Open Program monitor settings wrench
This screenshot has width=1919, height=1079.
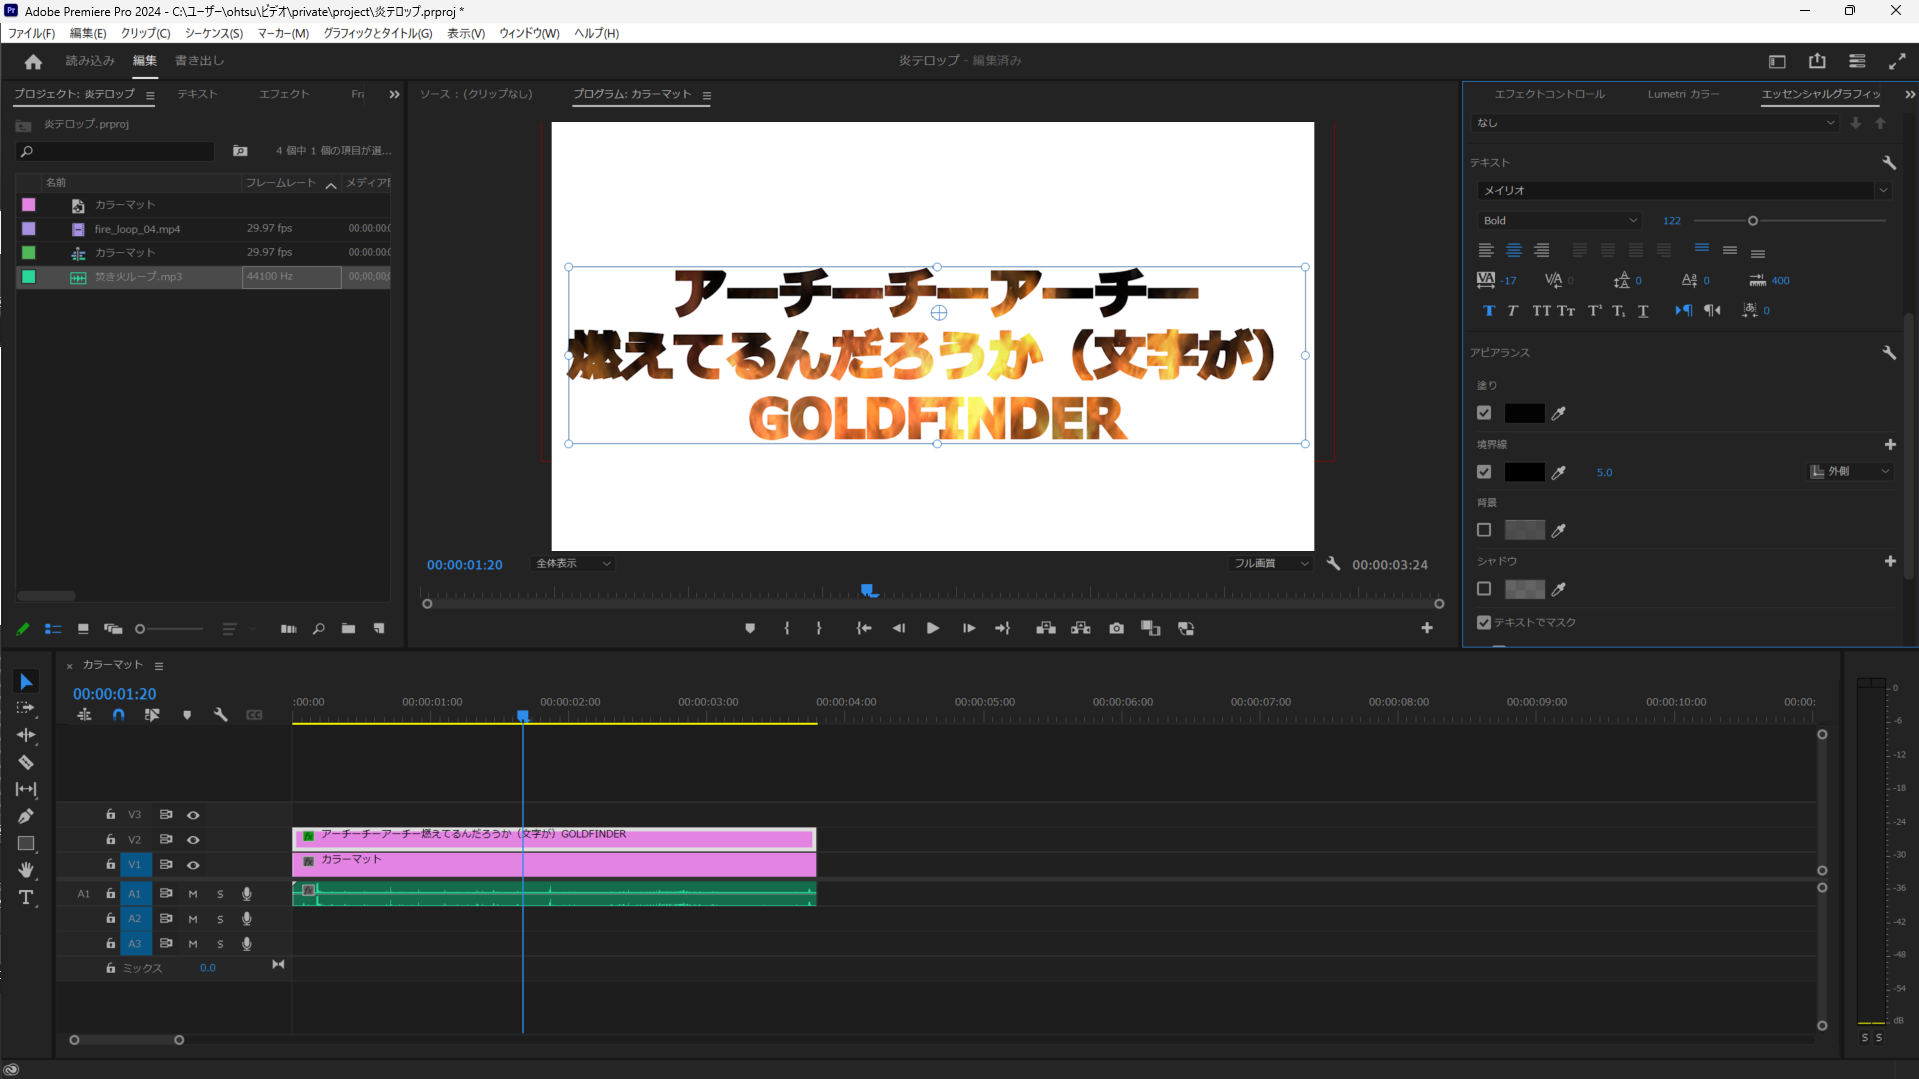tap(1333, 564)
